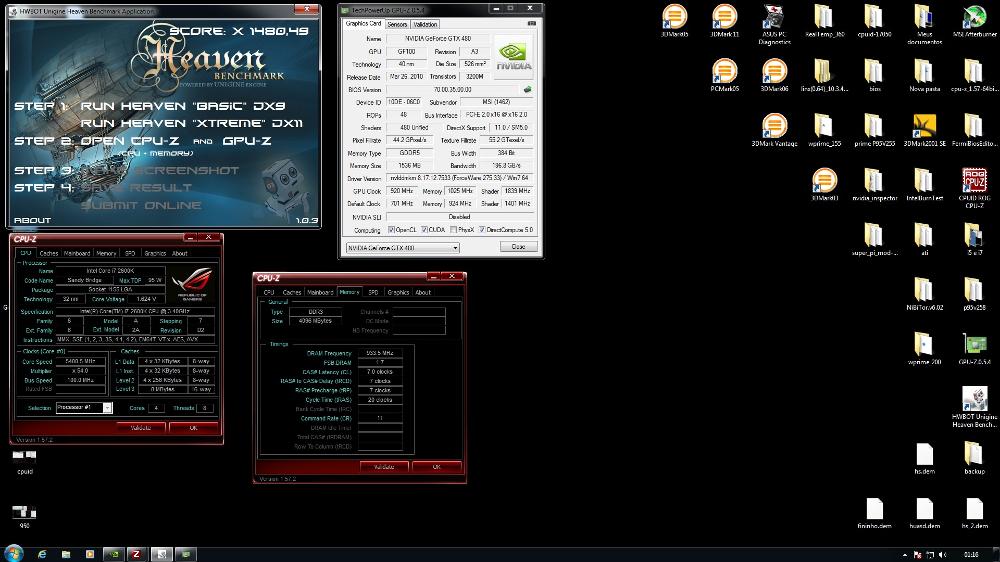Open the 3DMark Vantage desktop shortcut
Image resolution: width=1000 pixels, height=562 pixels.
coord(774,130)
